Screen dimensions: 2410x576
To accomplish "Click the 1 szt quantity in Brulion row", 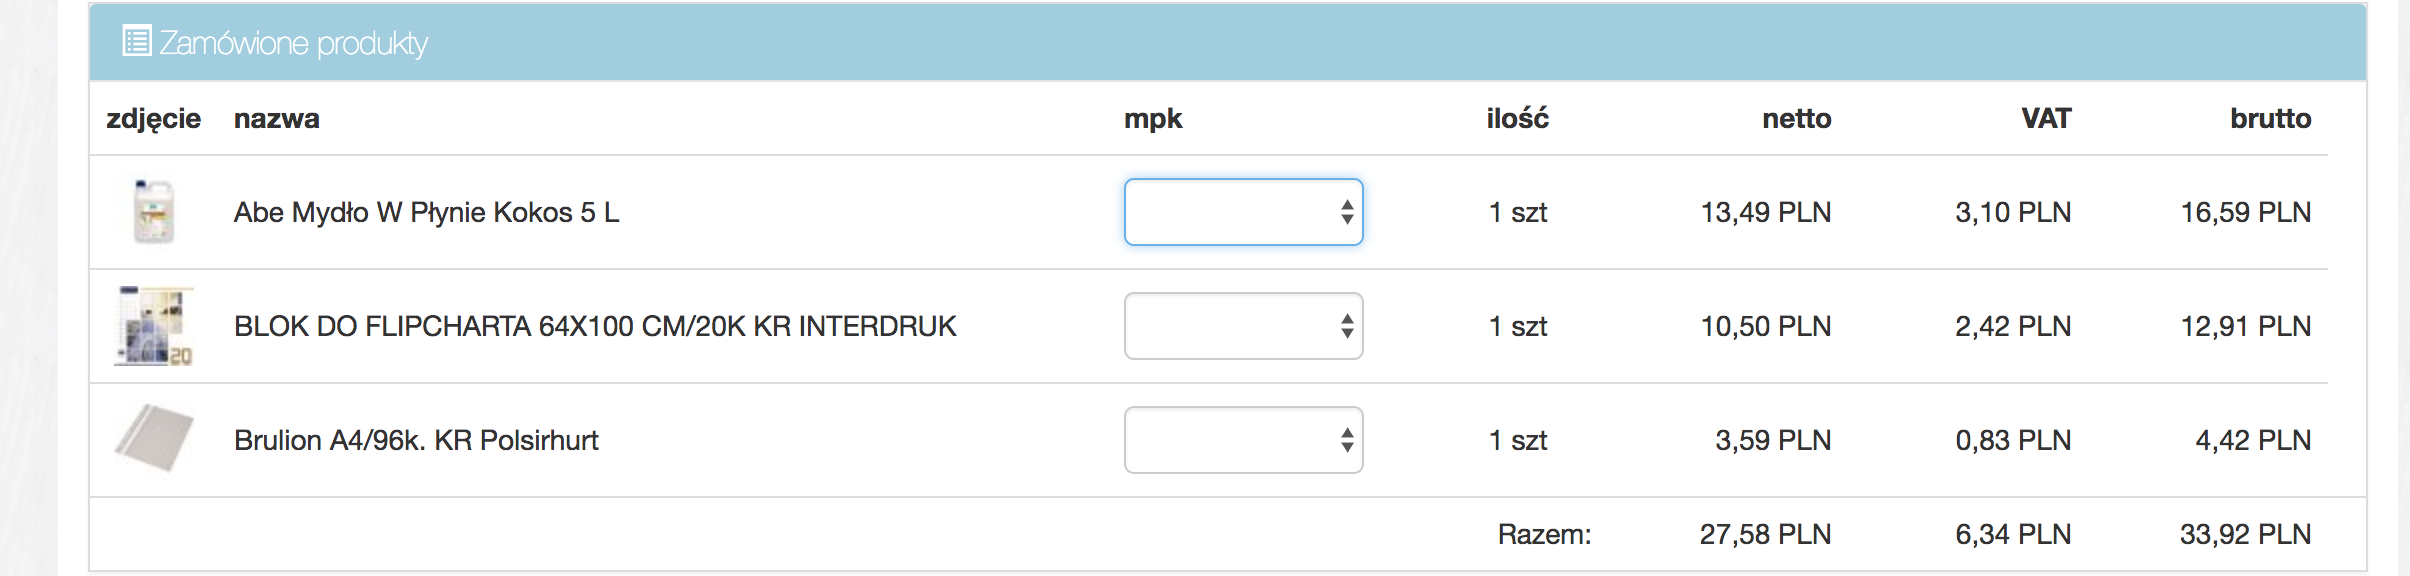I will click(x=1517, y=441).
